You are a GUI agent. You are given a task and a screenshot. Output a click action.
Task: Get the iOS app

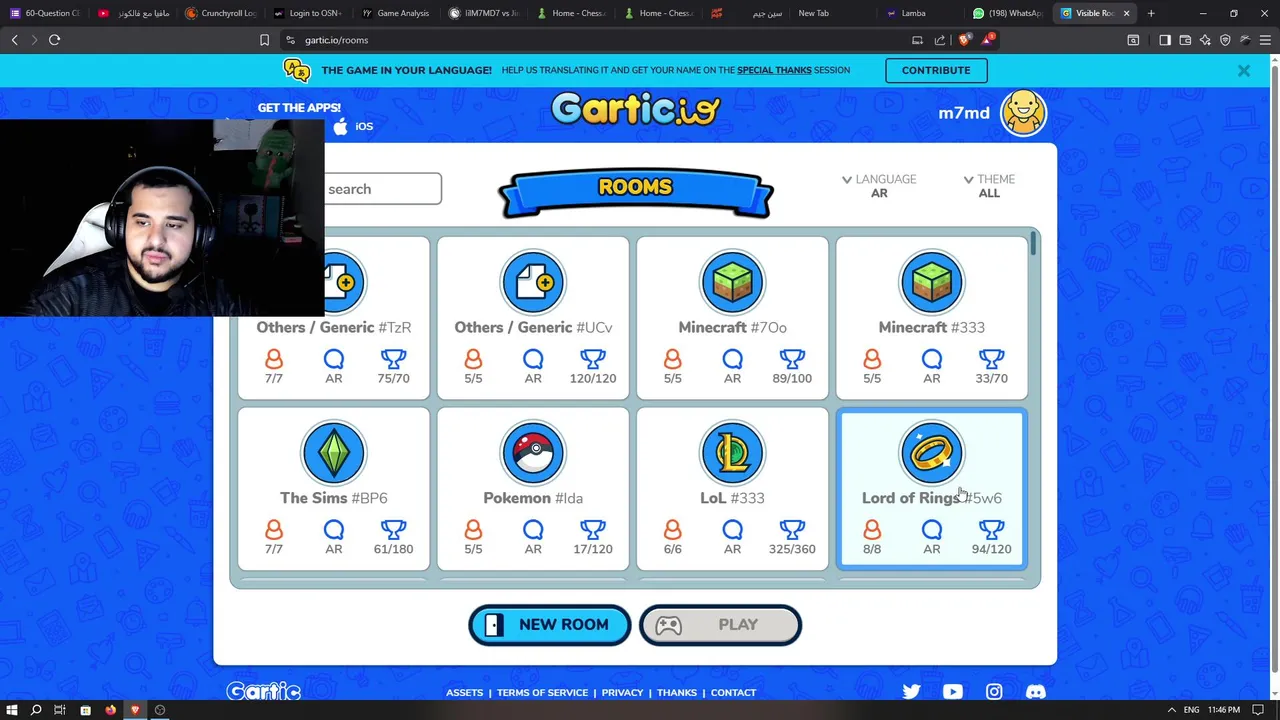[x=353, y=126]
